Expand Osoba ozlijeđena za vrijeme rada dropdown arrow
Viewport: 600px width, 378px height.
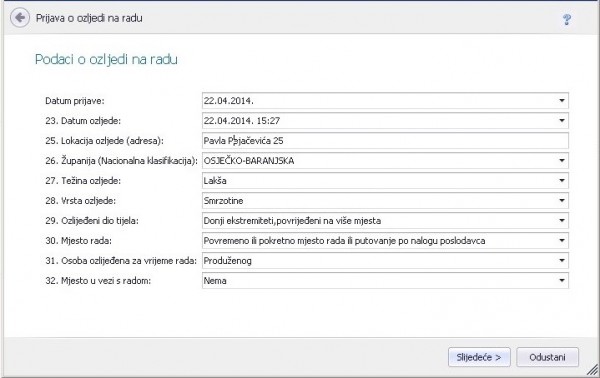pos(562,261)
